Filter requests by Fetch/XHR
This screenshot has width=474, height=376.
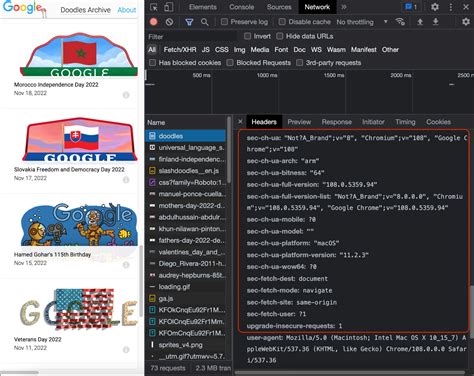180,50
